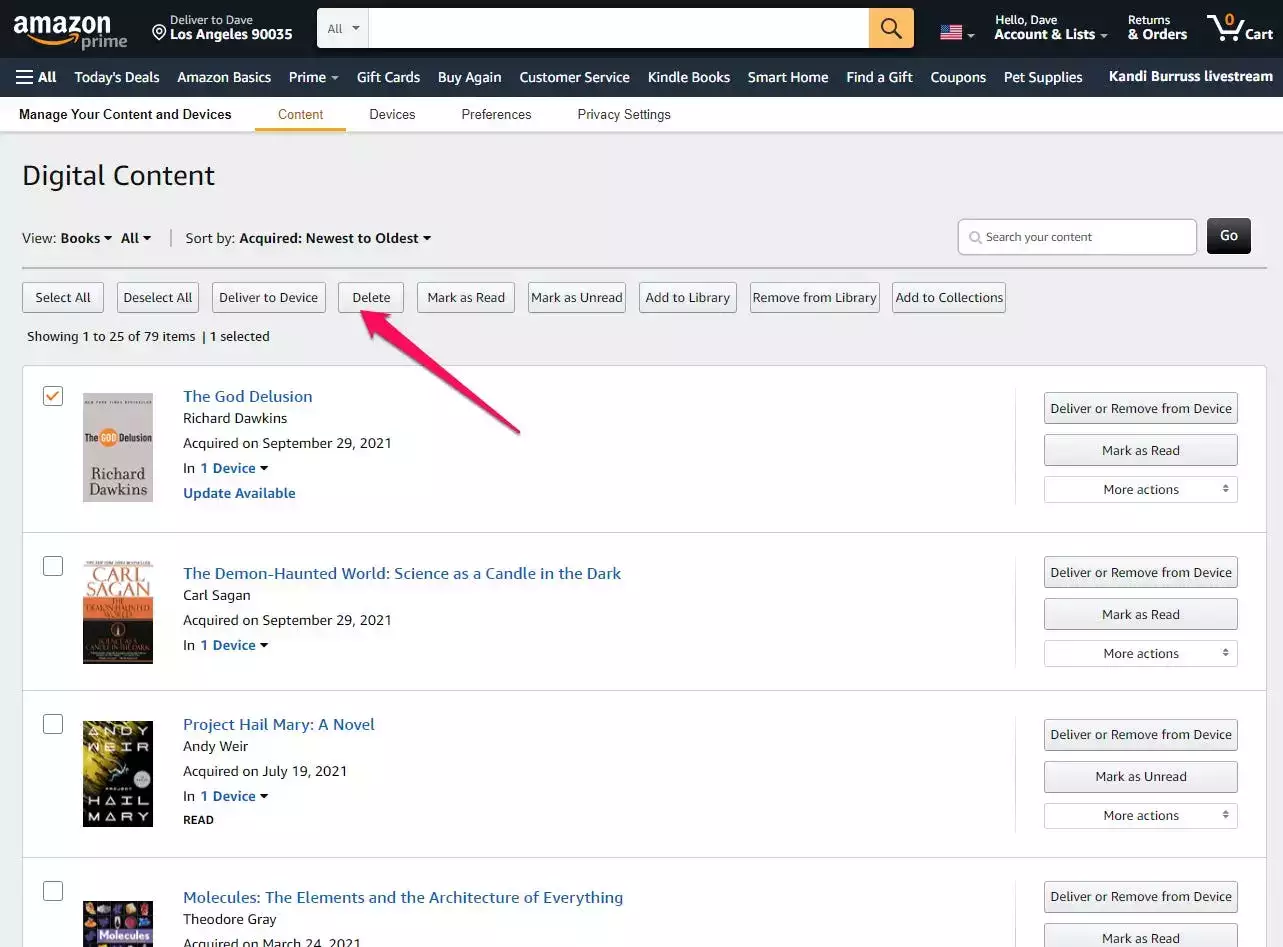Switch to the Content tab

[x=300, y=114]
